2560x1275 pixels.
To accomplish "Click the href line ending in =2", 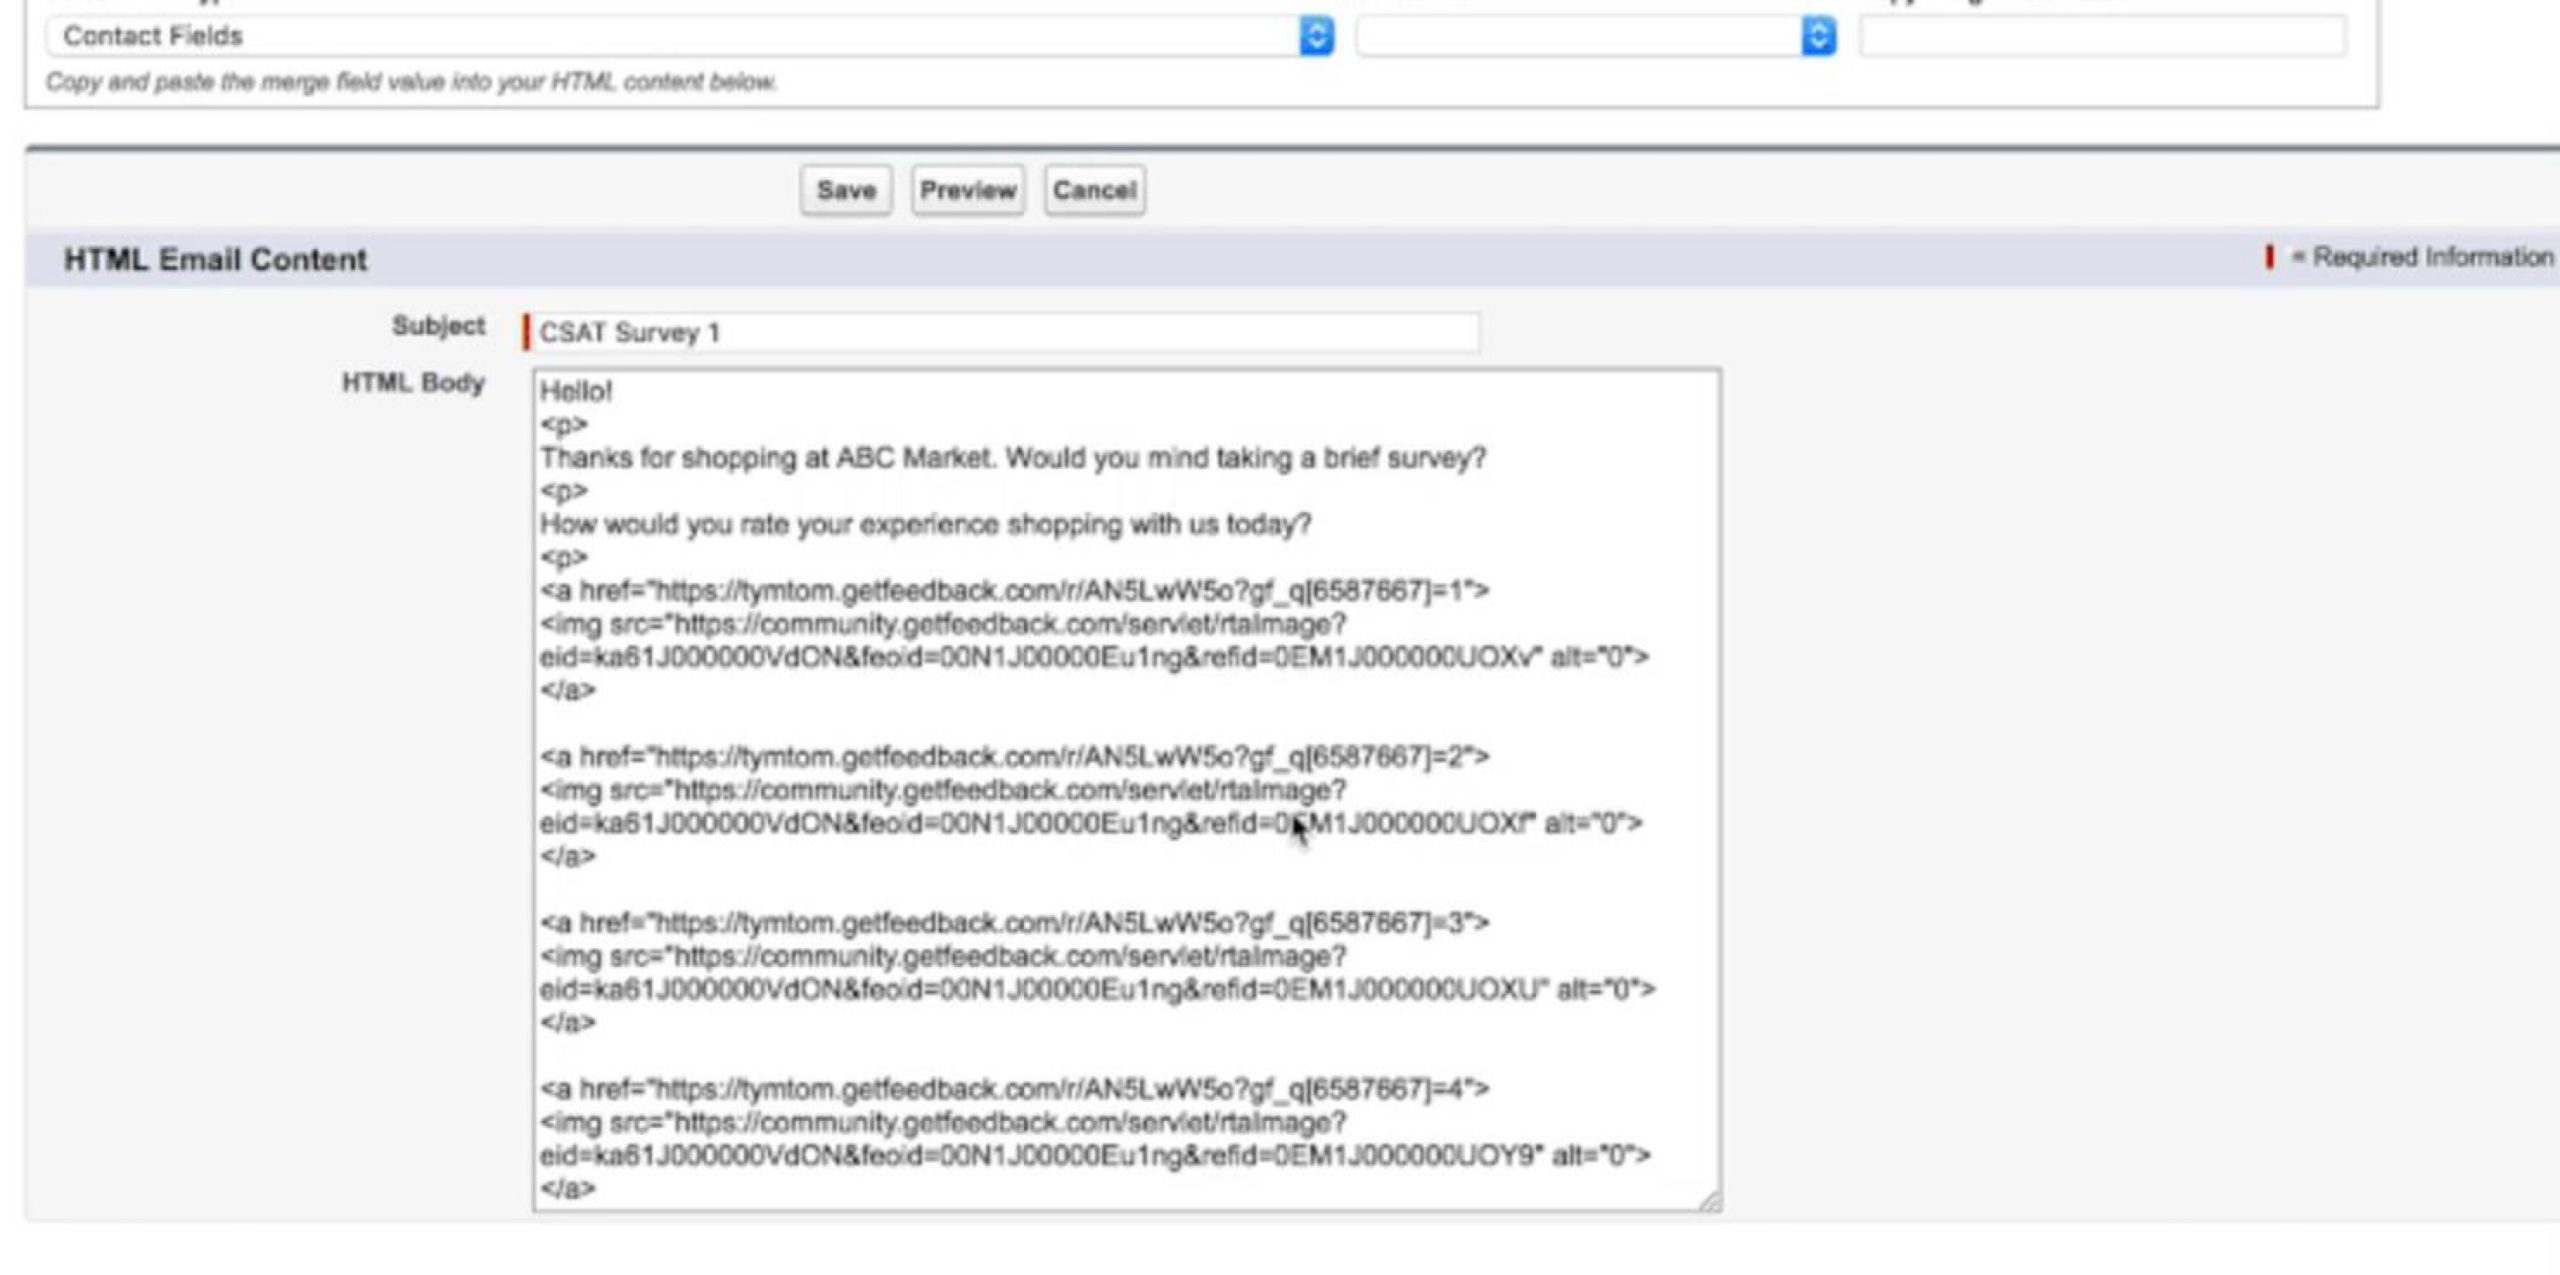I will [x=1014, y=757].
